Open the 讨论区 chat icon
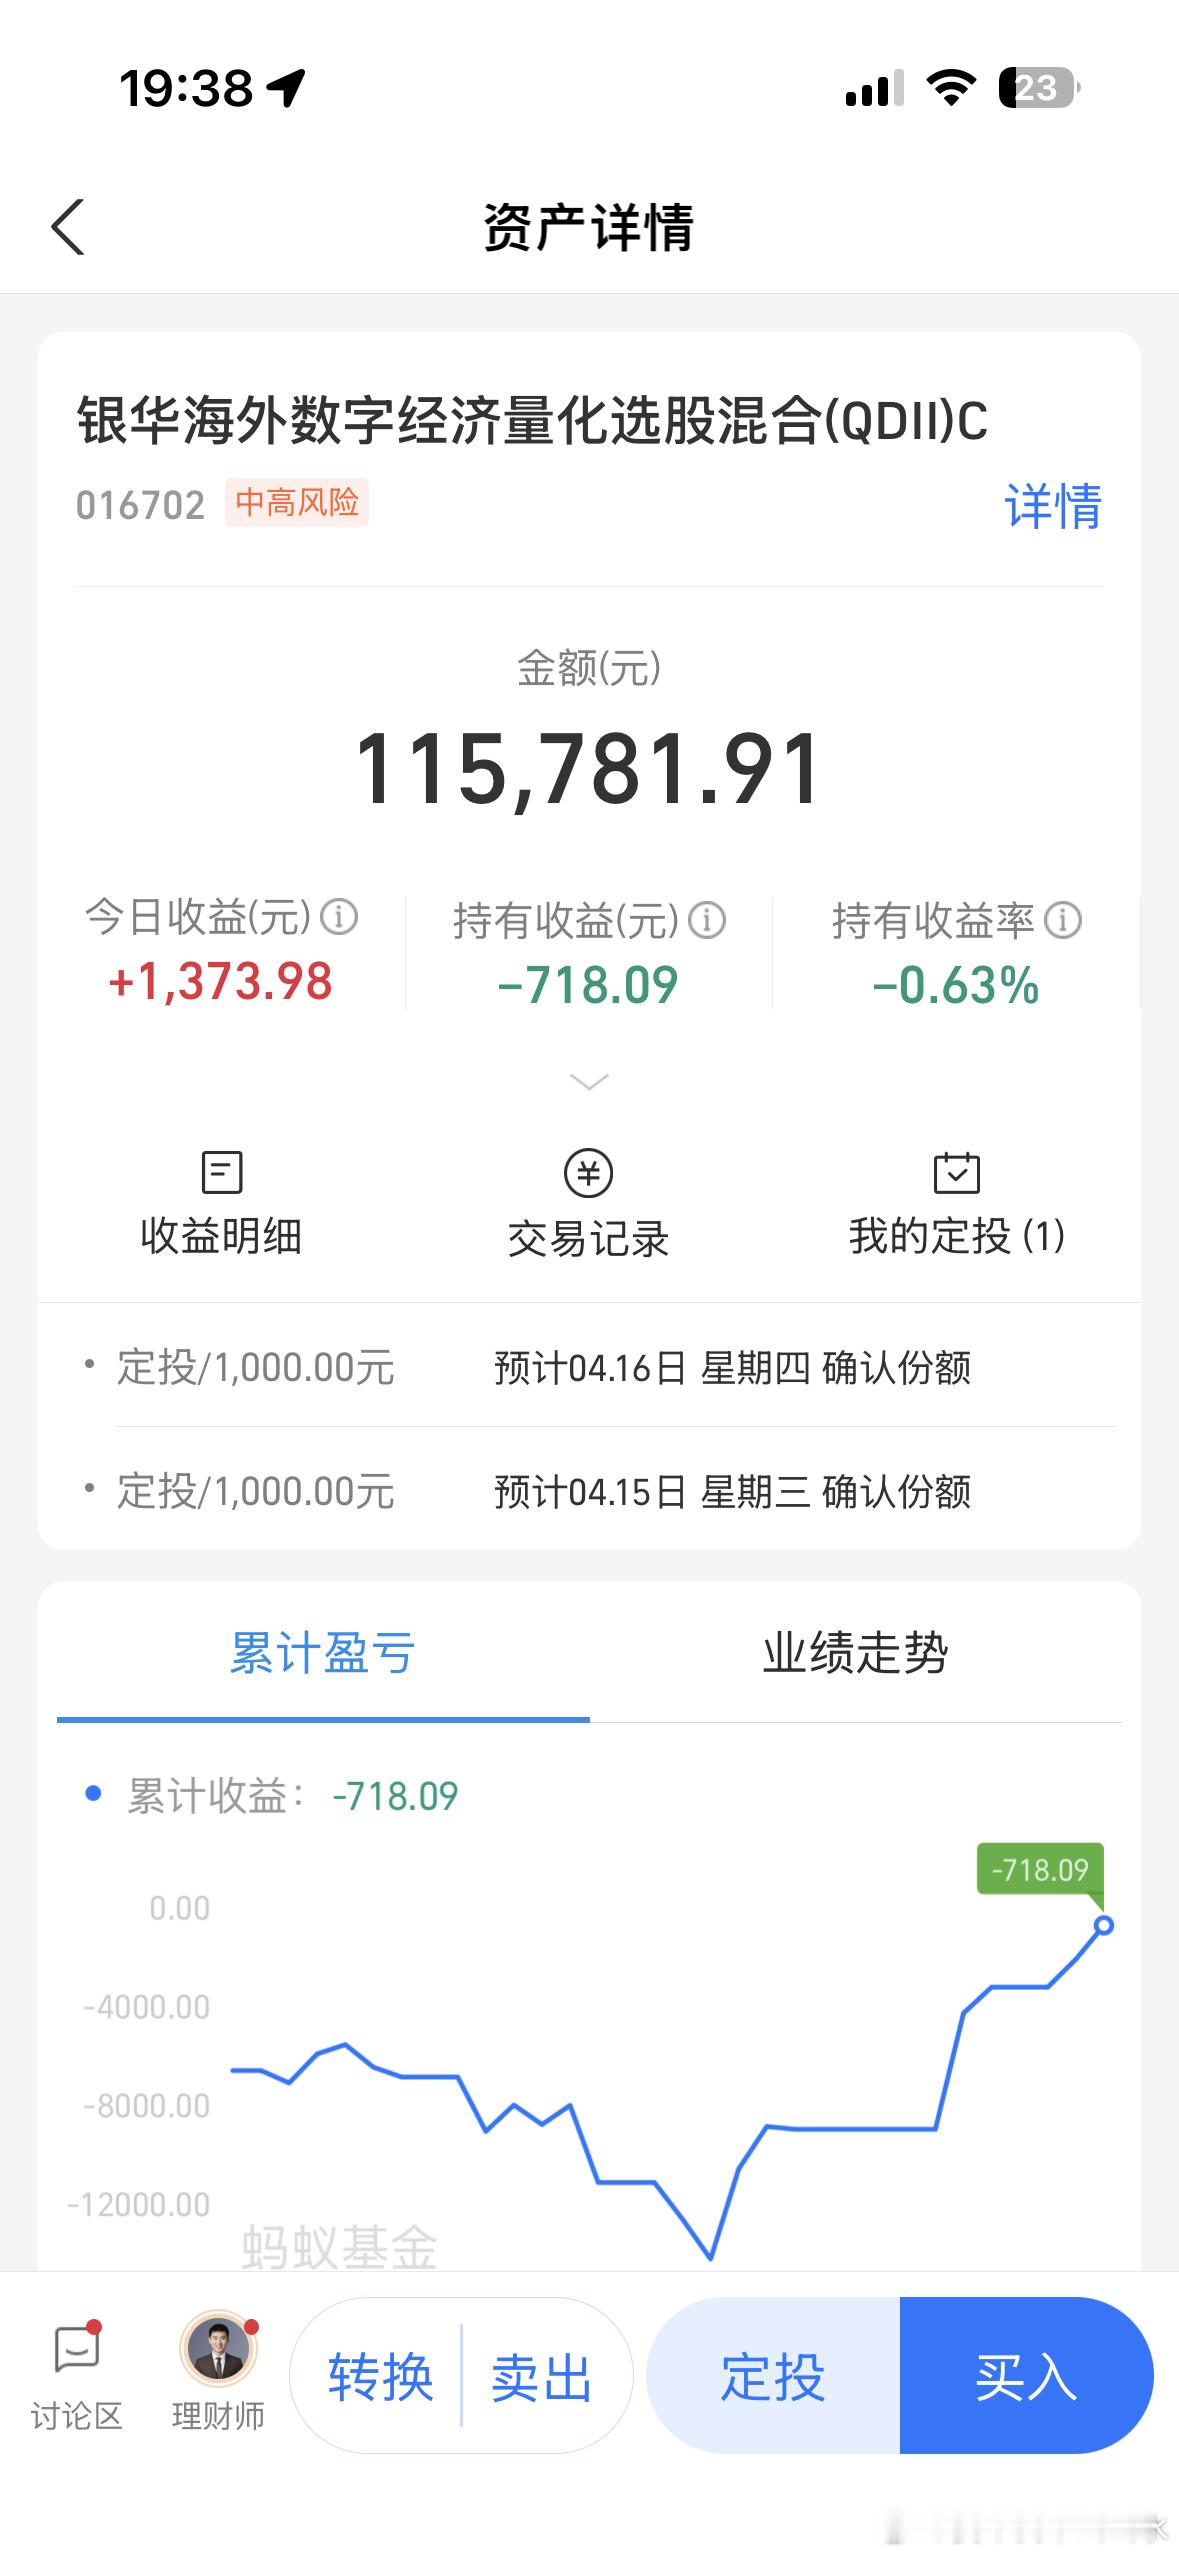This screenshot has width=1179, height=2556. click(77, 2350)
